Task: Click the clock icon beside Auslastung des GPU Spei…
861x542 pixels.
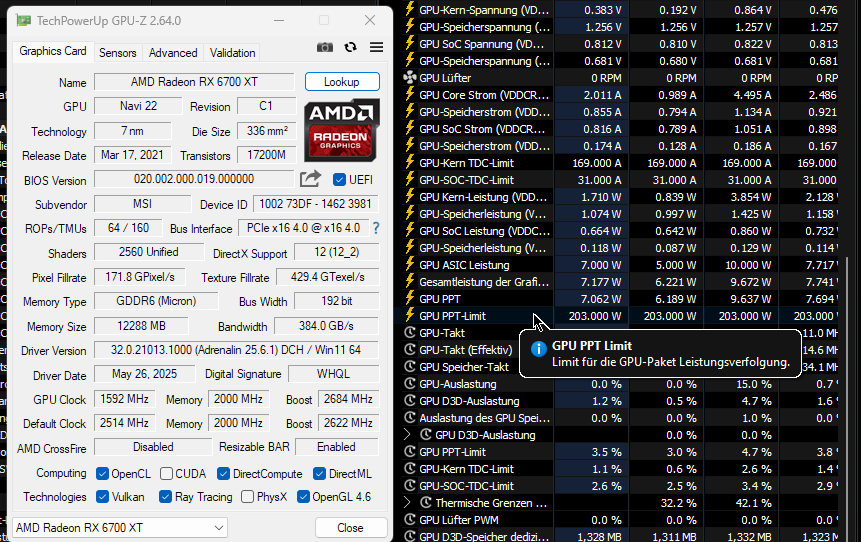Action: 410,417
